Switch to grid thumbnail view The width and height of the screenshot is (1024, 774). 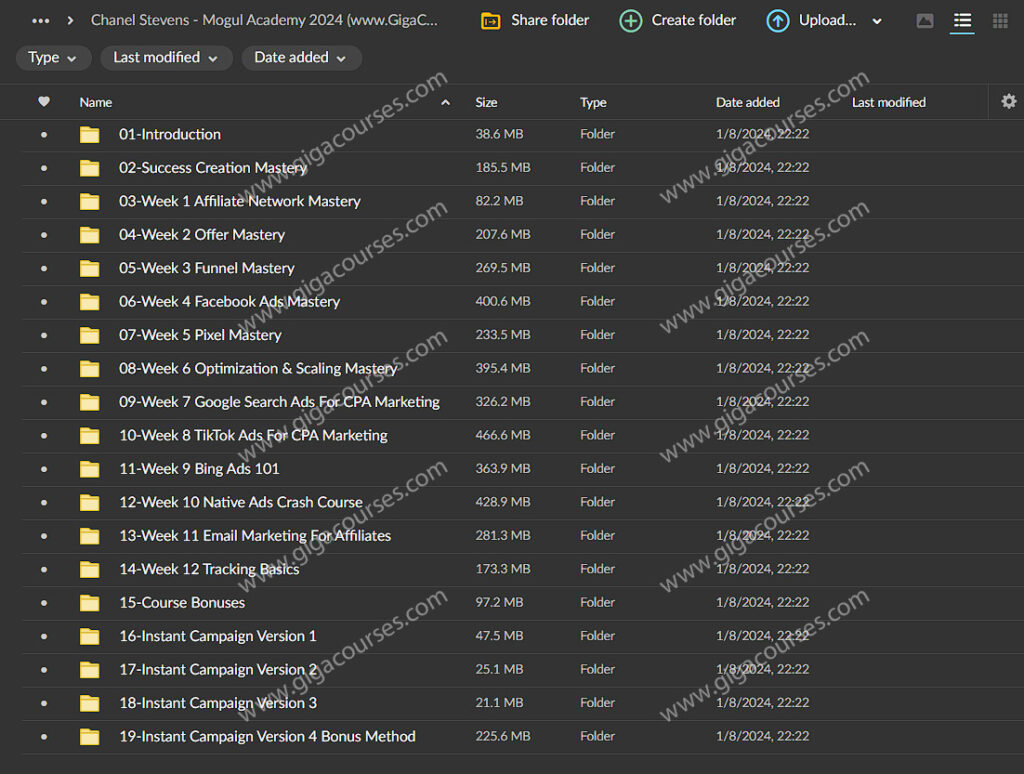tap(1000, 21)
